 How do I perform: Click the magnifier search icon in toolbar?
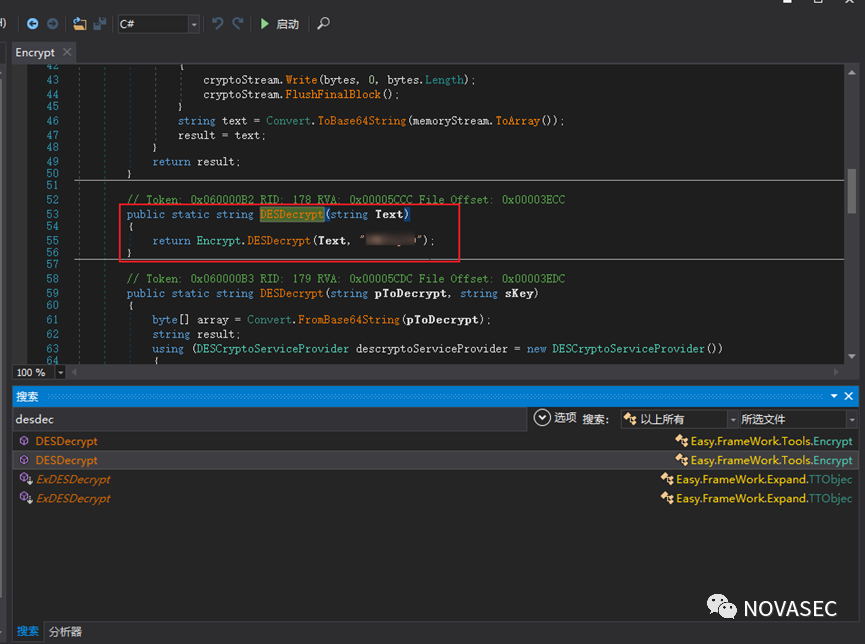click(x=323, y=23)
